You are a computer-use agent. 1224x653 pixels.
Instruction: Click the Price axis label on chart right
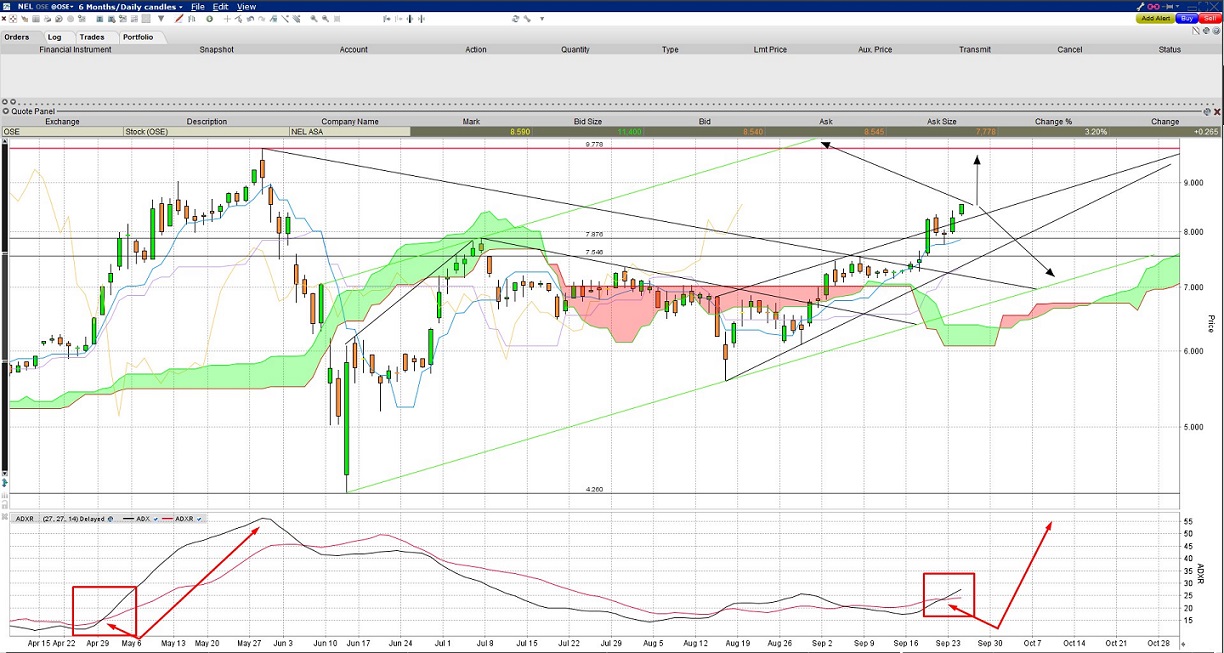[x=1211, y=323]
